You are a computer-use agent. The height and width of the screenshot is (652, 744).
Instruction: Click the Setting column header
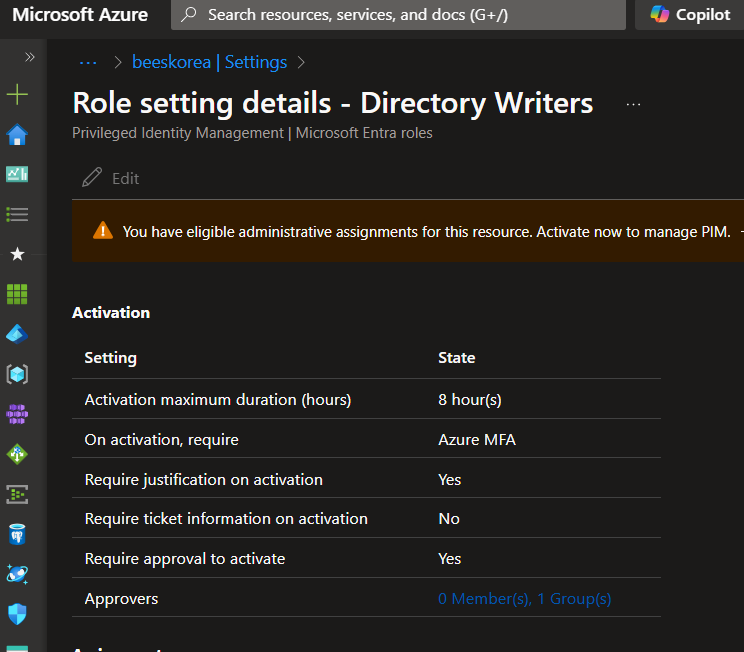(111, 357)
